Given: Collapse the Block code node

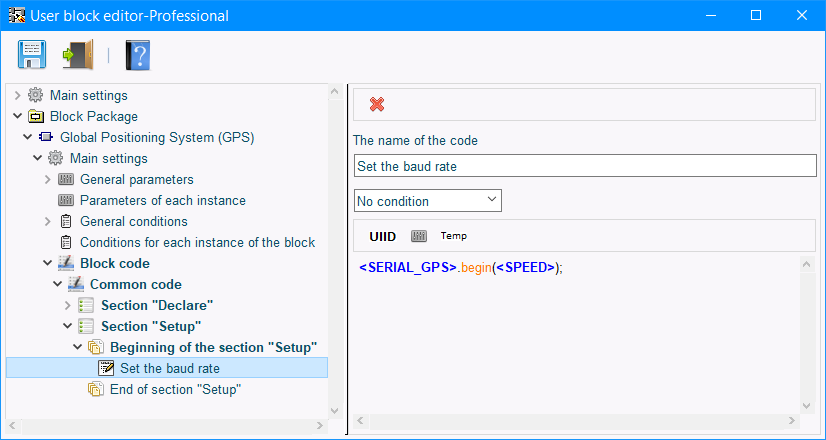Looking at the screenshot, I should point(47,263).
